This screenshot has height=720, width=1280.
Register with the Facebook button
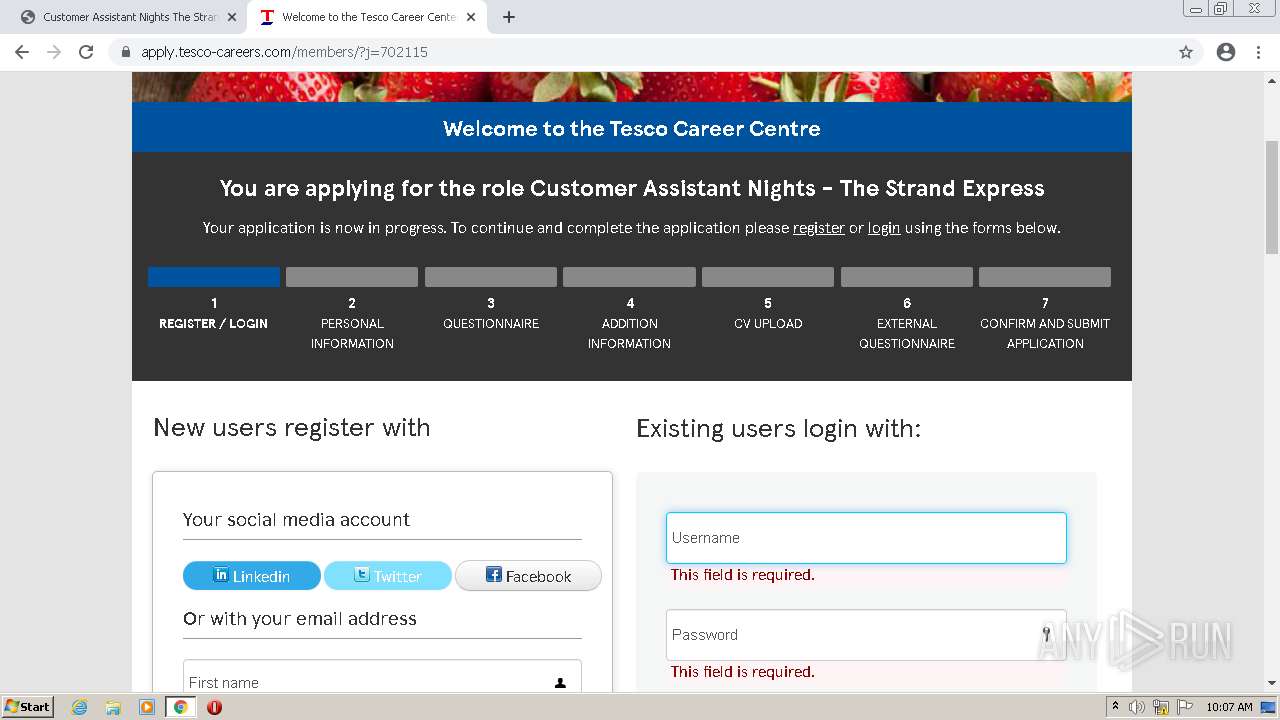click(x=528, y=576)
